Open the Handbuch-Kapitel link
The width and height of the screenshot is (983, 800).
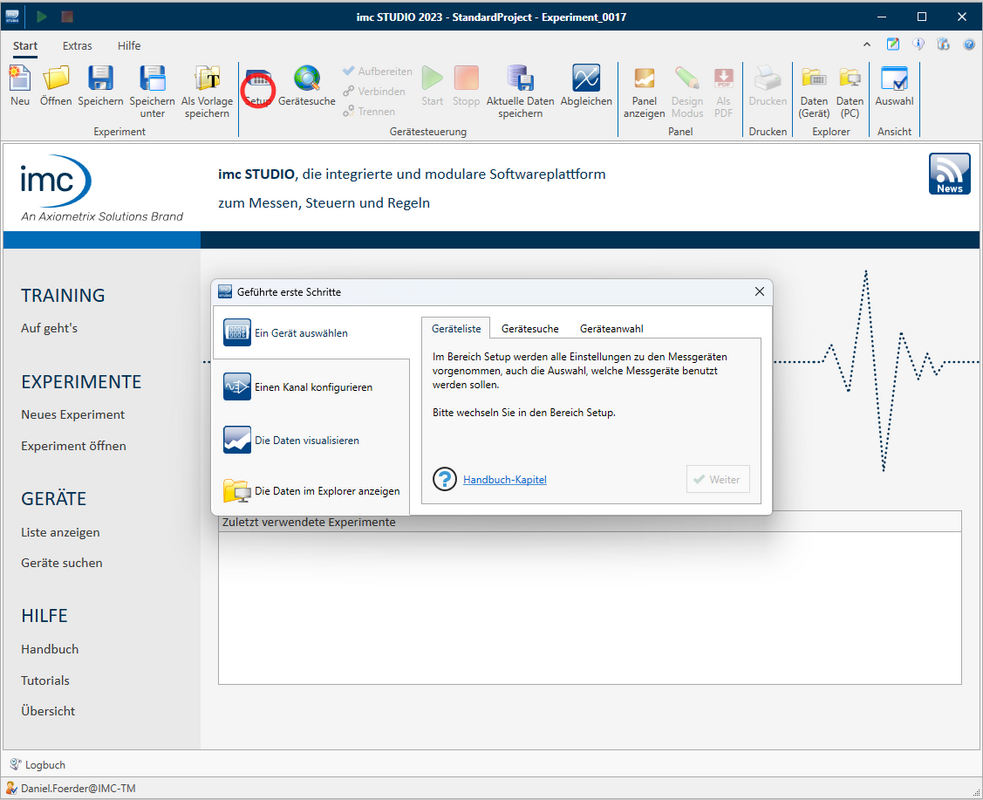pyautogui.click(x=504, y=480)
